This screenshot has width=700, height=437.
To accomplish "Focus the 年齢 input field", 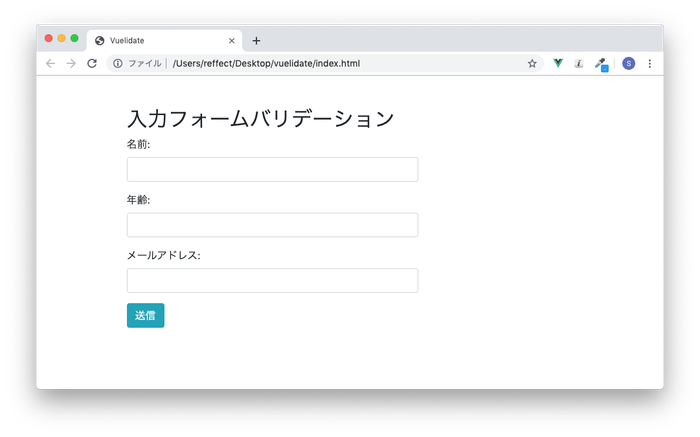I will [x=272, y=225].
